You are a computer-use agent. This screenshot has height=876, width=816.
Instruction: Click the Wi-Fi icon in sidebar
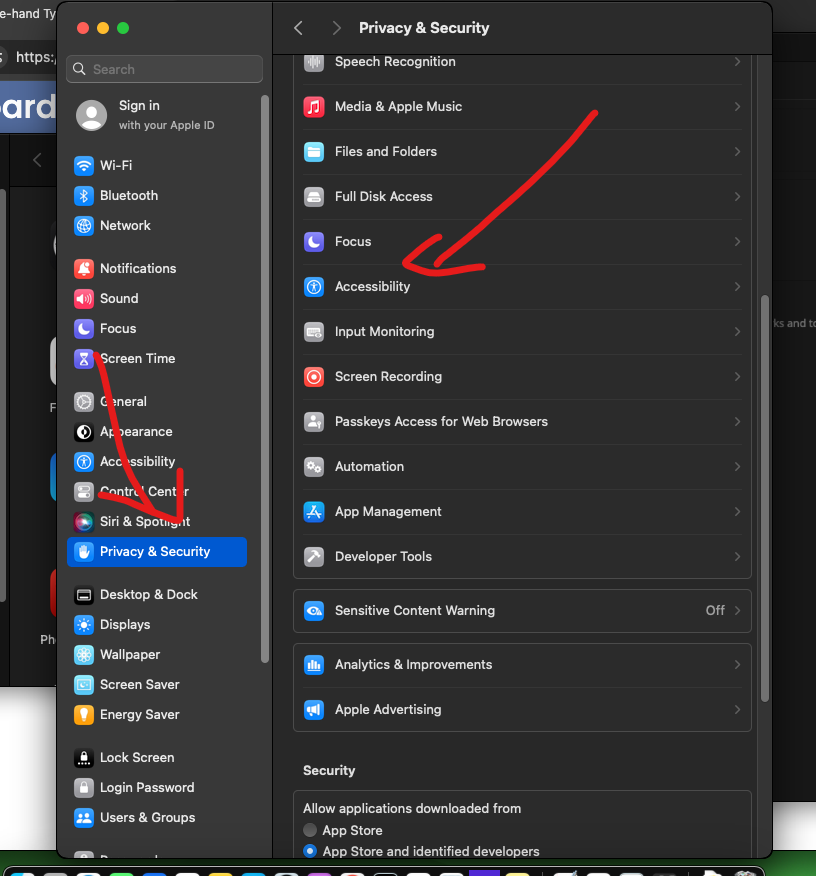coord(84,166)
